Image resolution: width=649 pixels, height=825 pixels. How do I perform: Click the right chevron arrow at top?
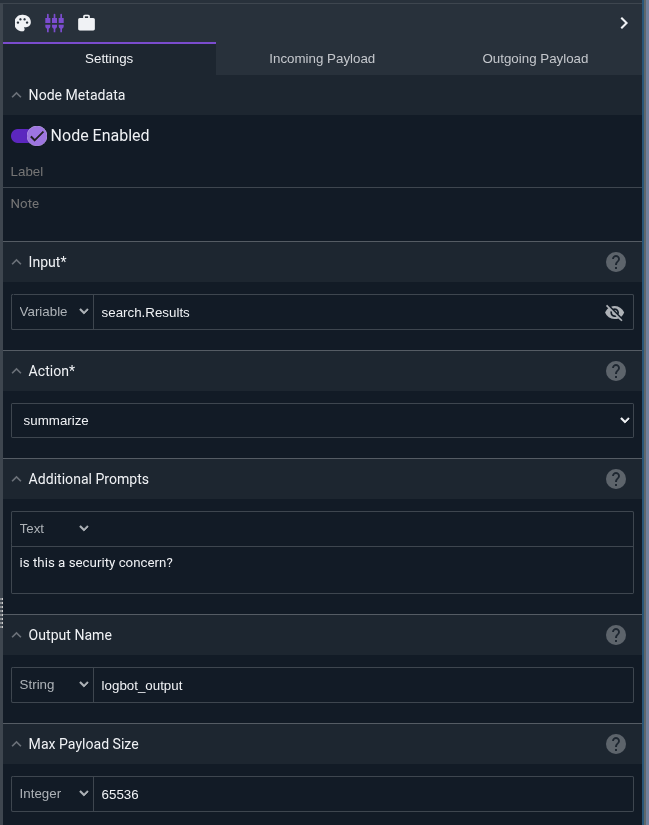624,22
